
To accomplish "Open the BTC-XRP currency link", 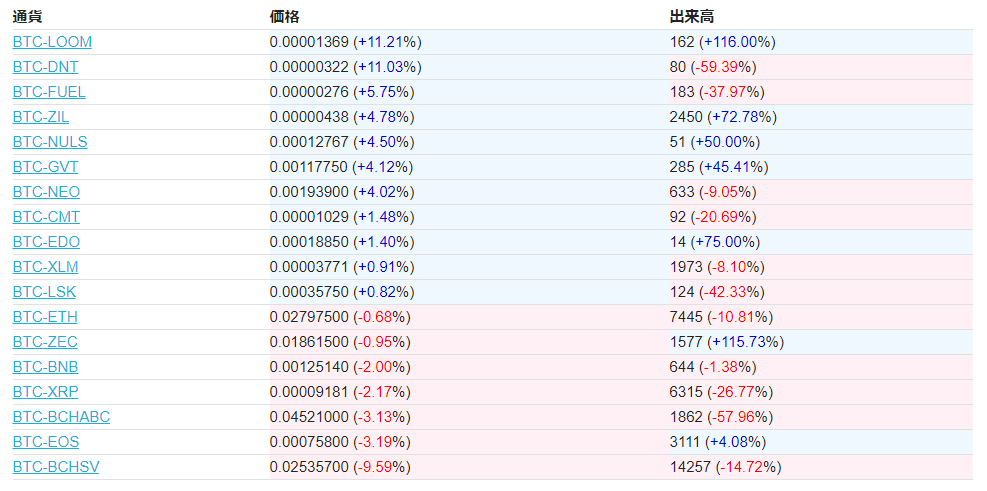I will point(45,392).
